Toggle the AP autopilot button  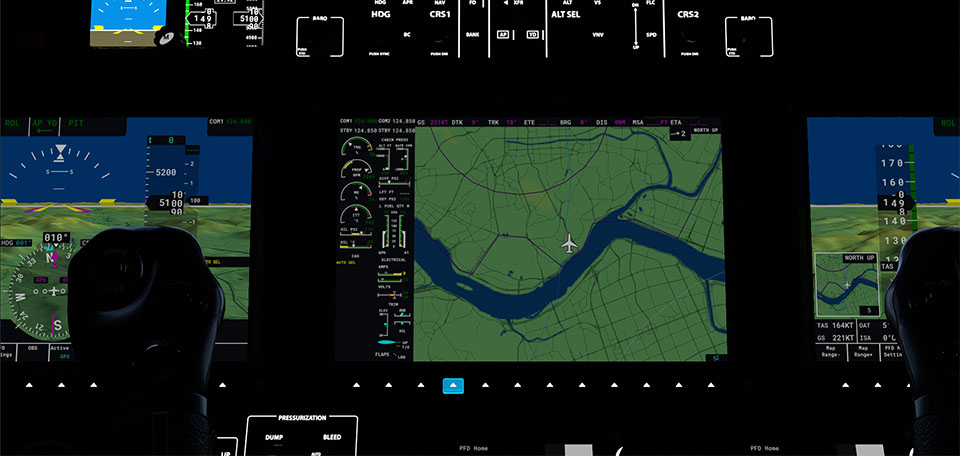point(503,34)
